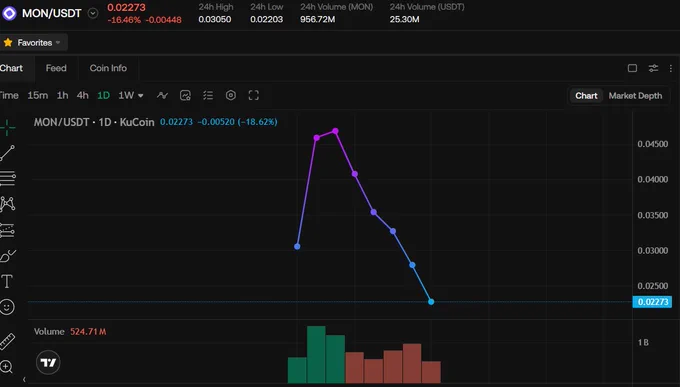
Task: Select the 15m timeframe
Action: coord(38,95)
